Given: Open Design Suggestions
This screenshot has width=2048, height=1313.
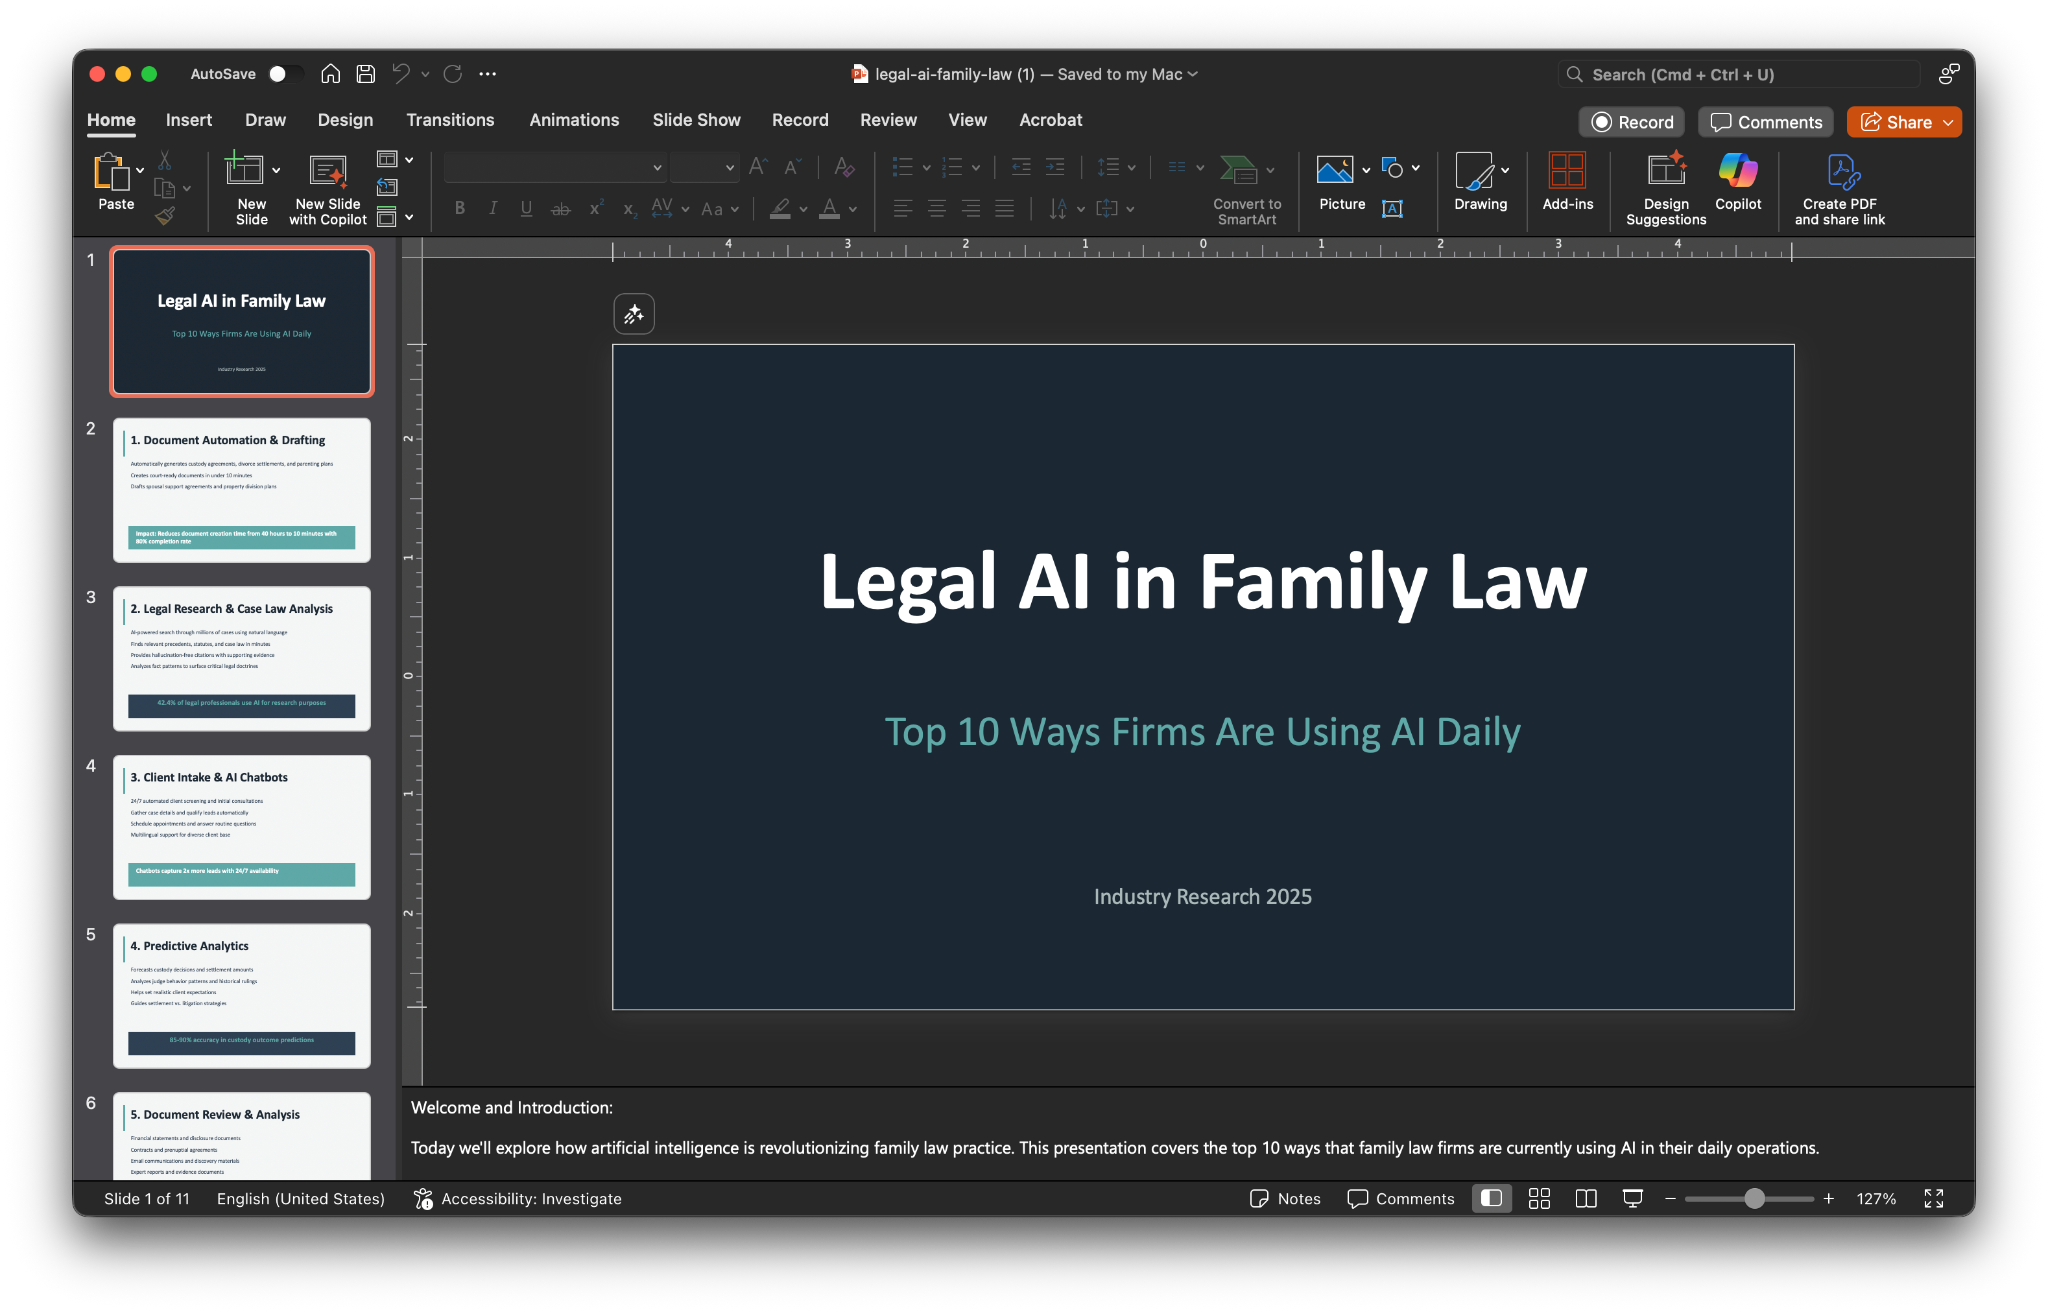Looking at the screenshot, I should pyautogui.click(x=1665, y=187).
